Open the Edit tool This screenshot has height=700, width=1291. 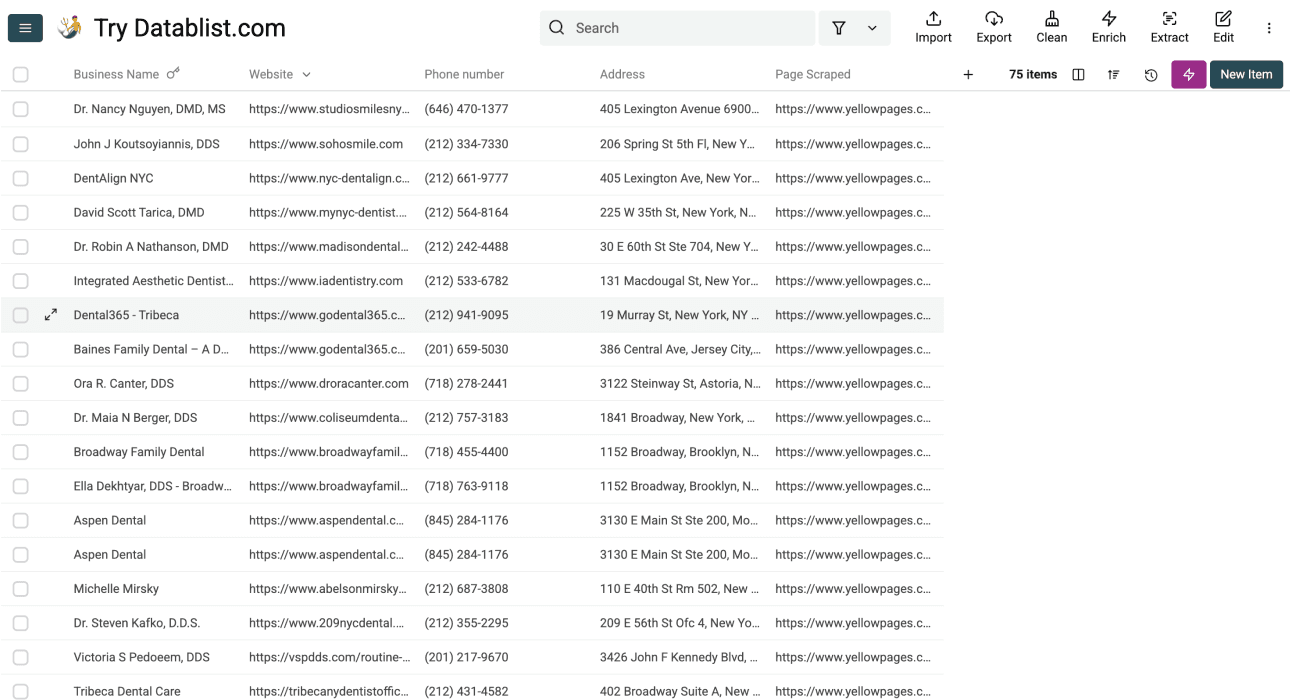point(1223,27)
